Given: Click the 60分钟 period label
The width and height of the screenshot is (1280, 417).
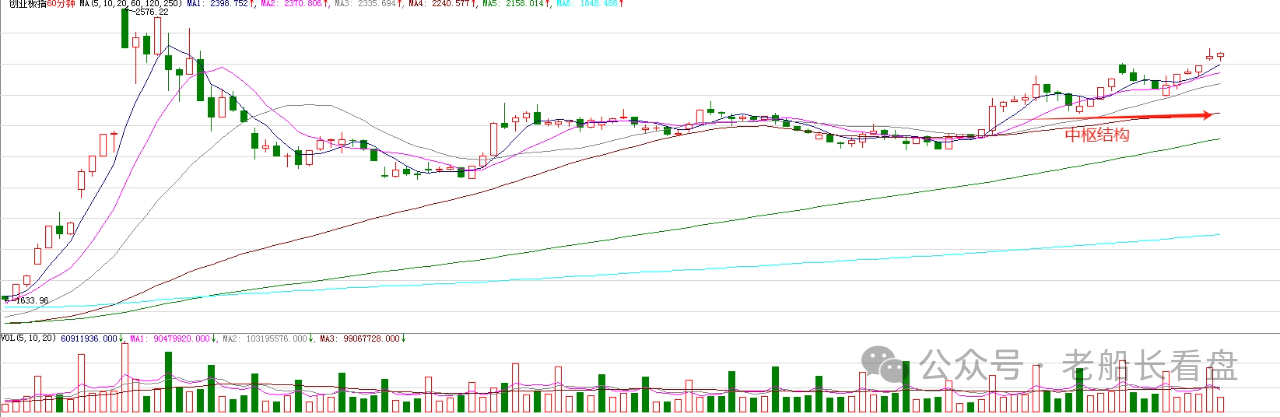Looking at the screenshot, I should [59, 4].
